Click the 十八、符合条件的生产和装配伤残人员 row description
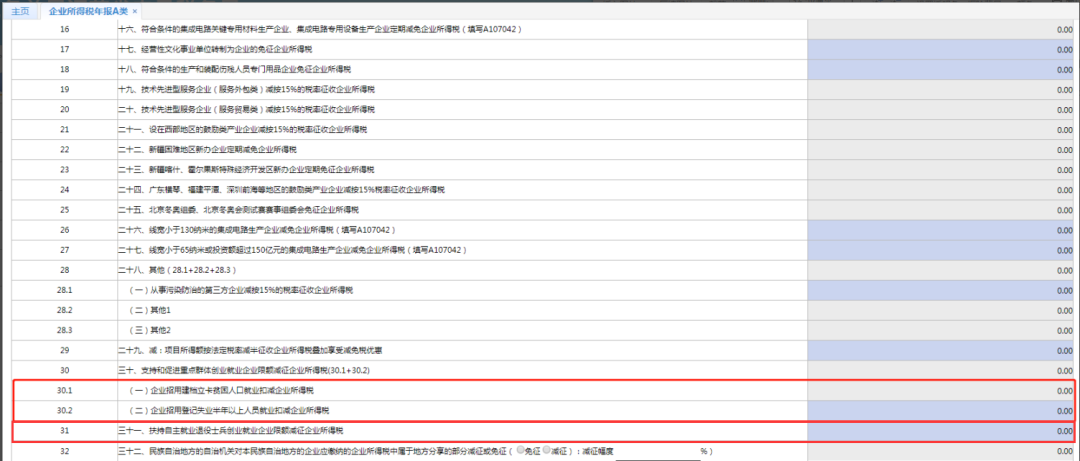Image resolution: width=1080 pixels, height=461 pixels. [234, 70]
